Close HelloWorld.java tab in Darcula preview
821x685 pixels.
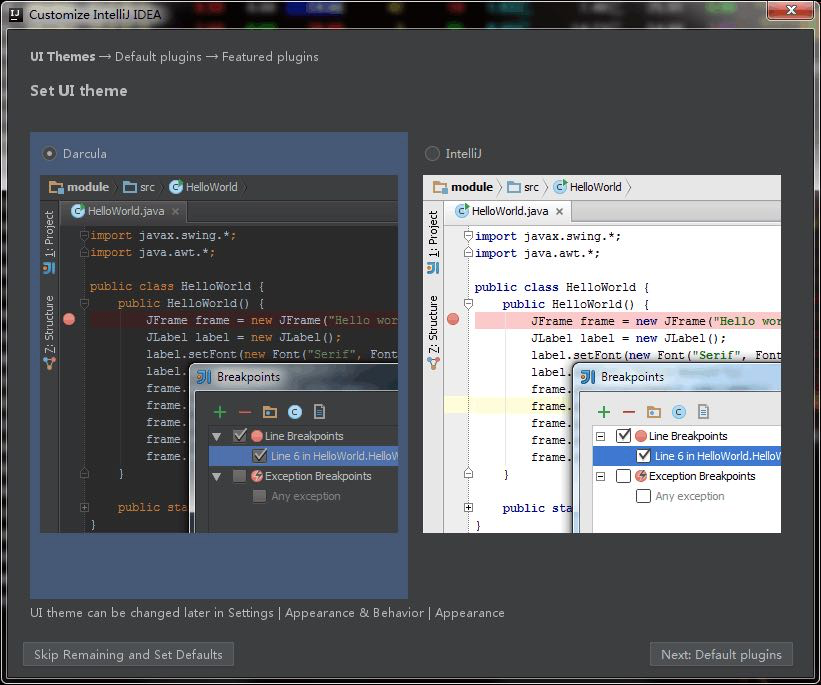tap(175, 211)
